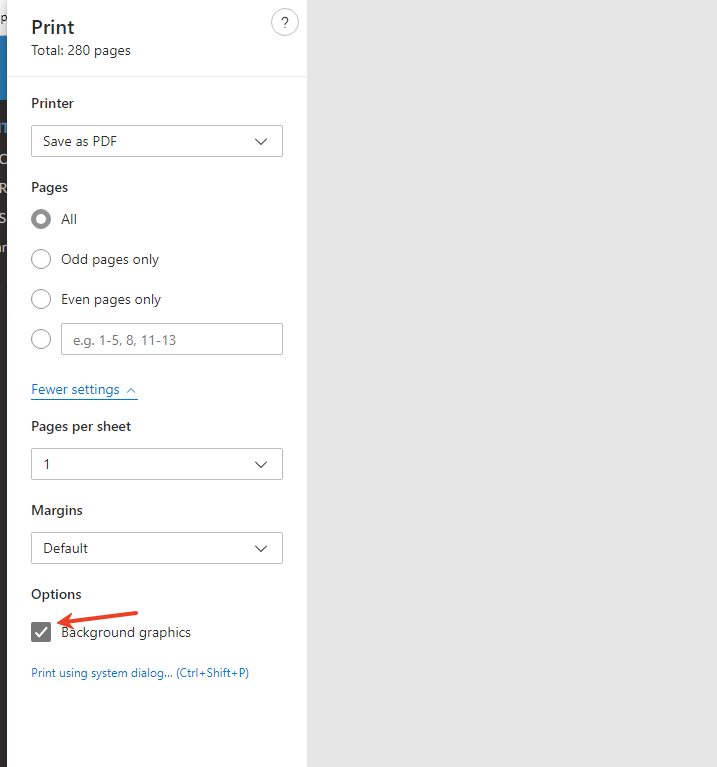Open Print using system dialog link
Viewport: 717px width, 767px height.
139,673
